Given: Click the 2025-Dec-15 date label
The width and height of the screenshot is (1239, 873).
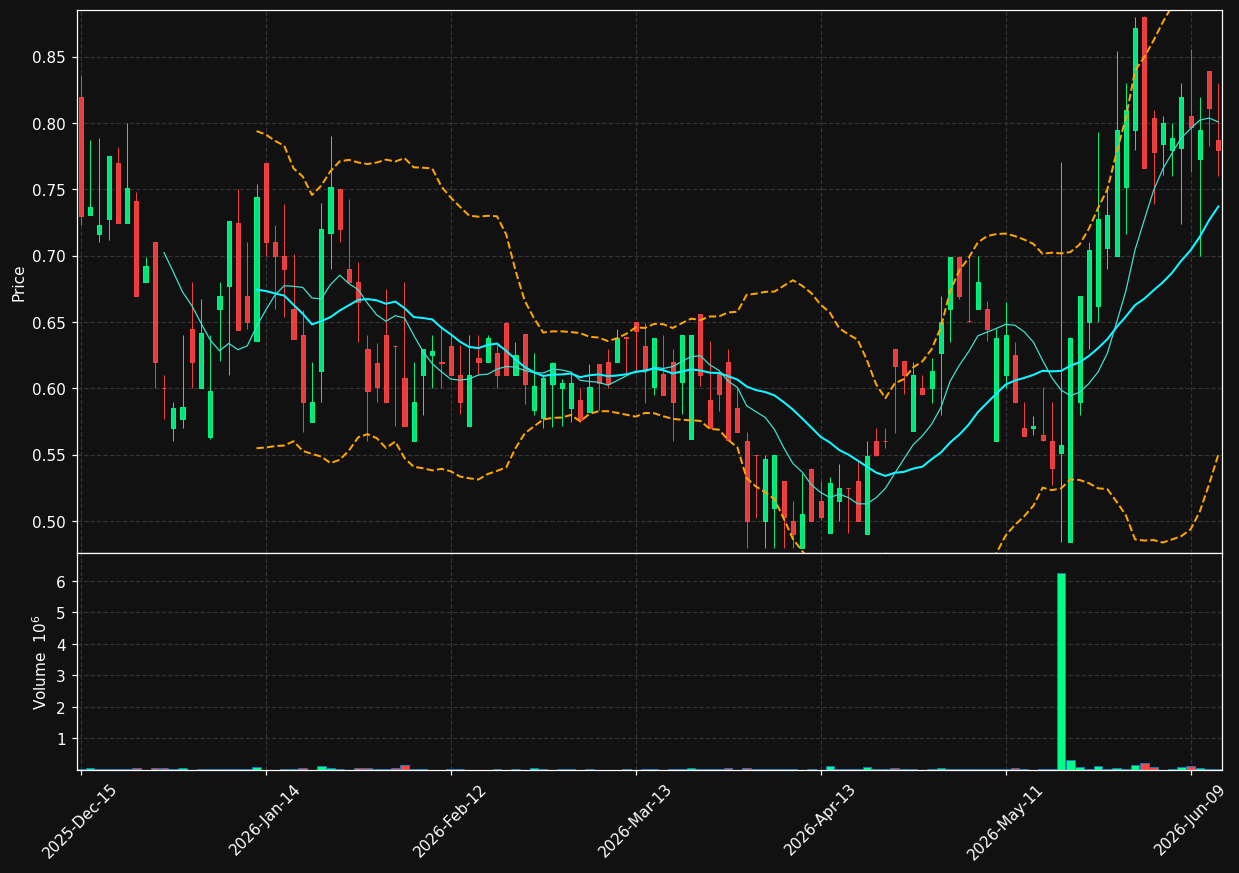Looking at the screenshot, I should [x=79, y=821].
